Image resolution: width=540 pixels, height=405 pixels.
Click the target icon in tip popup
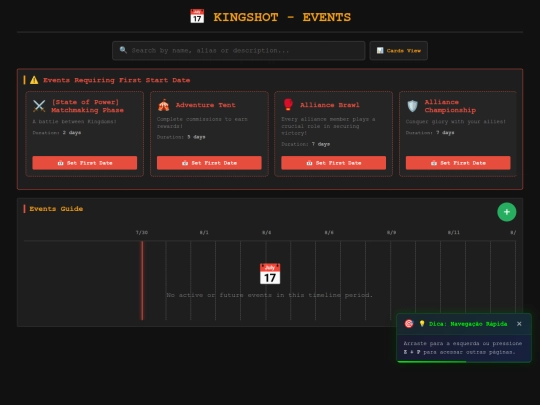coord(409,324)
